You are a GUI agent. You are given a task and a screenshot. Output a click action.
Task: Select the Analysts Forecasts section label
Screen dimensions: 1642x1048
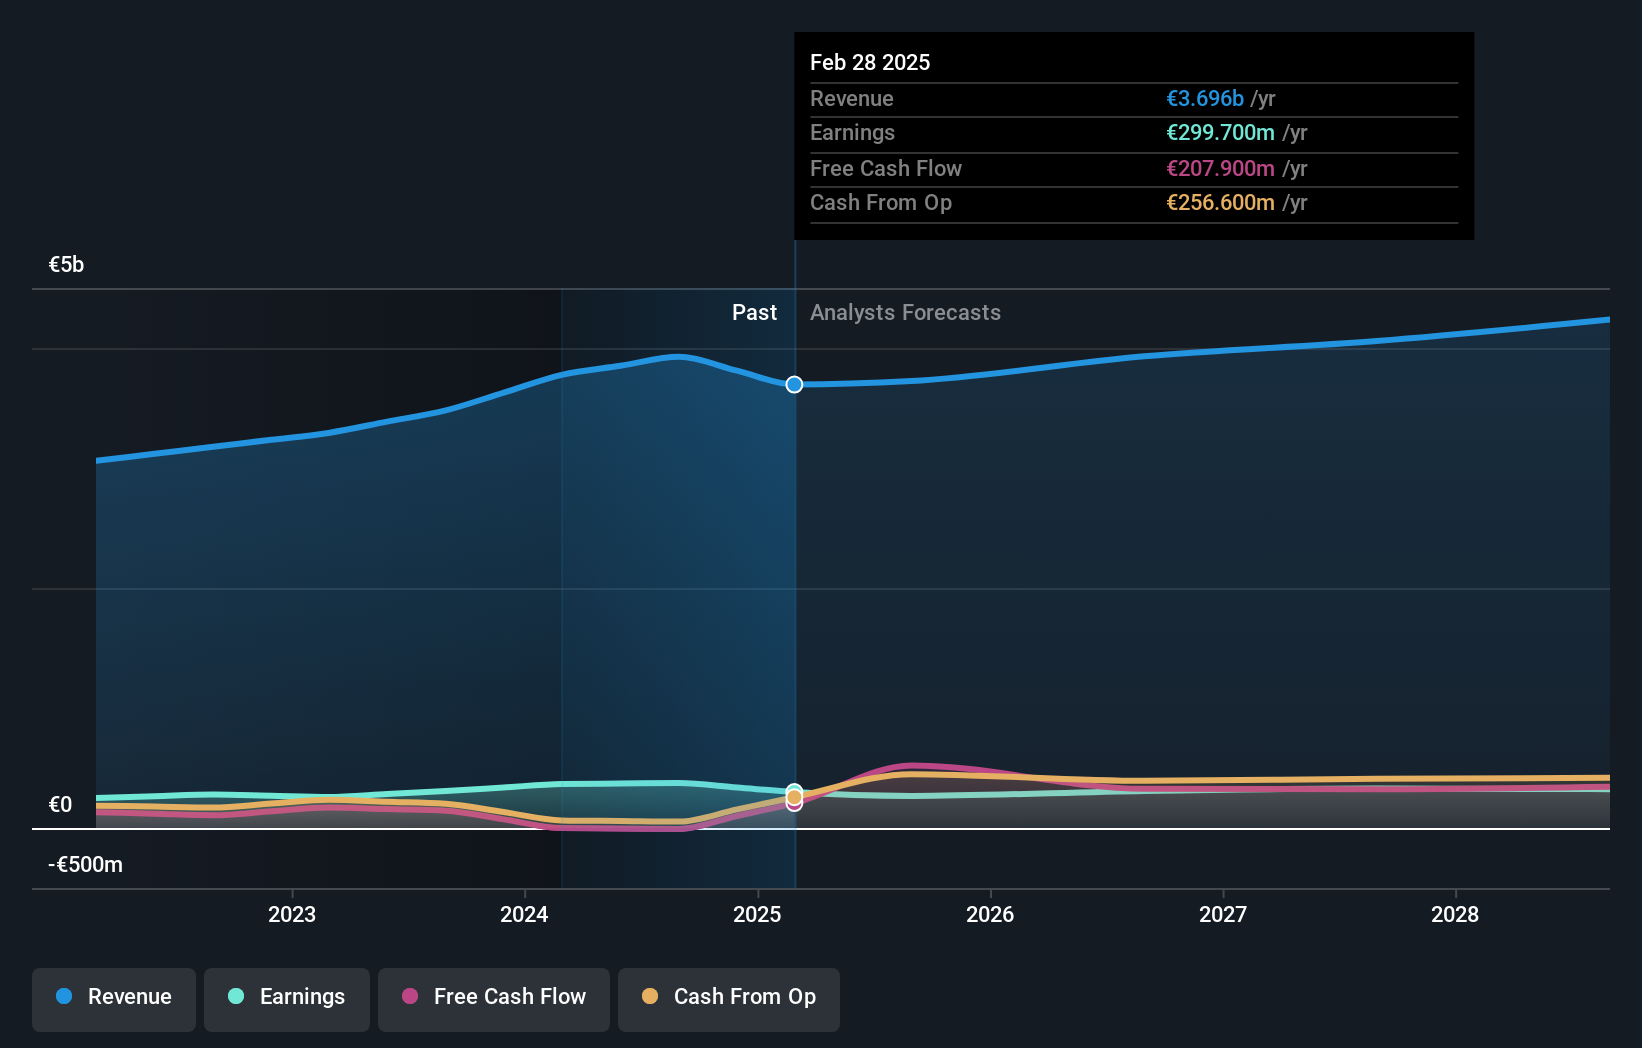[904, 312]
